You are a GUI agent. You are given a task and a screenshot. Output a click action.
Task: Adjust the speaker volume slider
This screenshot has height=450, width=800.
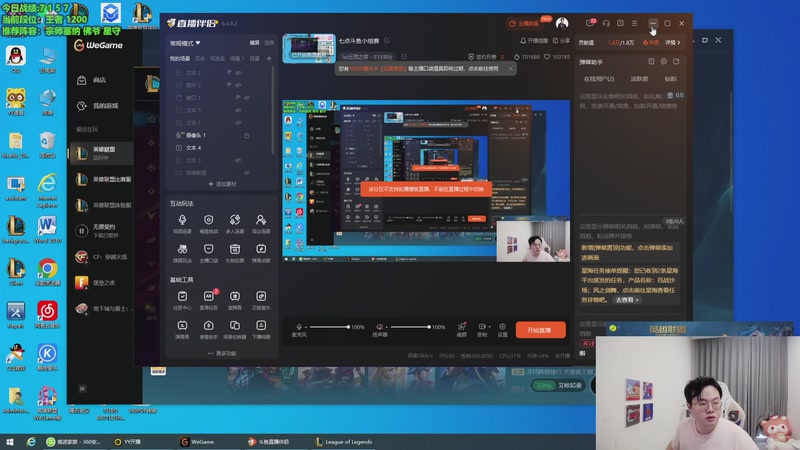[x=410, y=327]
